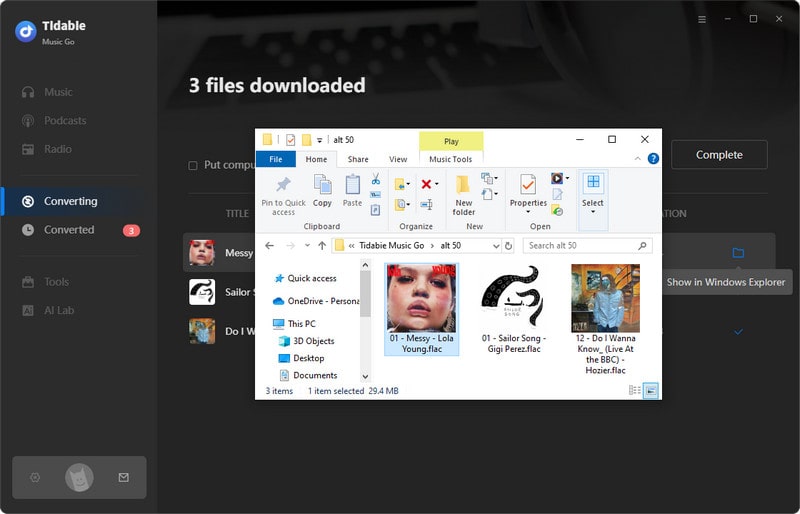Click the user avatar in Tidabie
800x514 pixels.
(x=79, y=477)
